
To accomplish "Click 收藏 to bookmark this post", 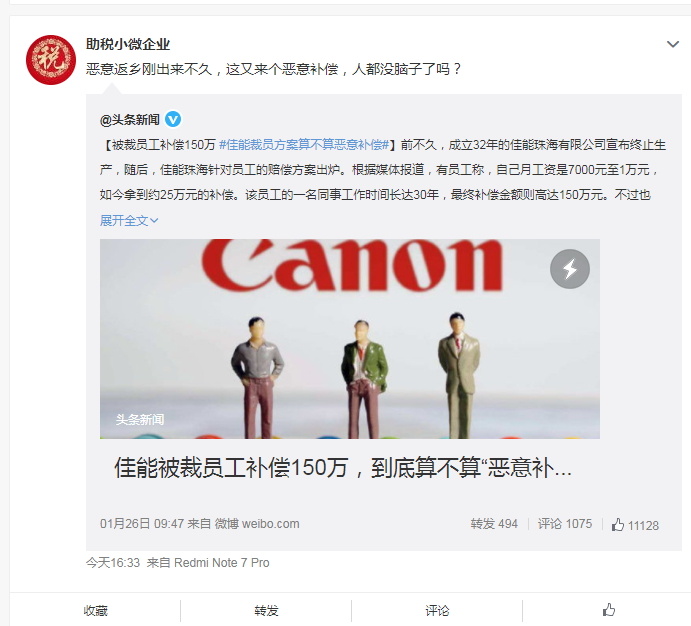I will (96, 611).
